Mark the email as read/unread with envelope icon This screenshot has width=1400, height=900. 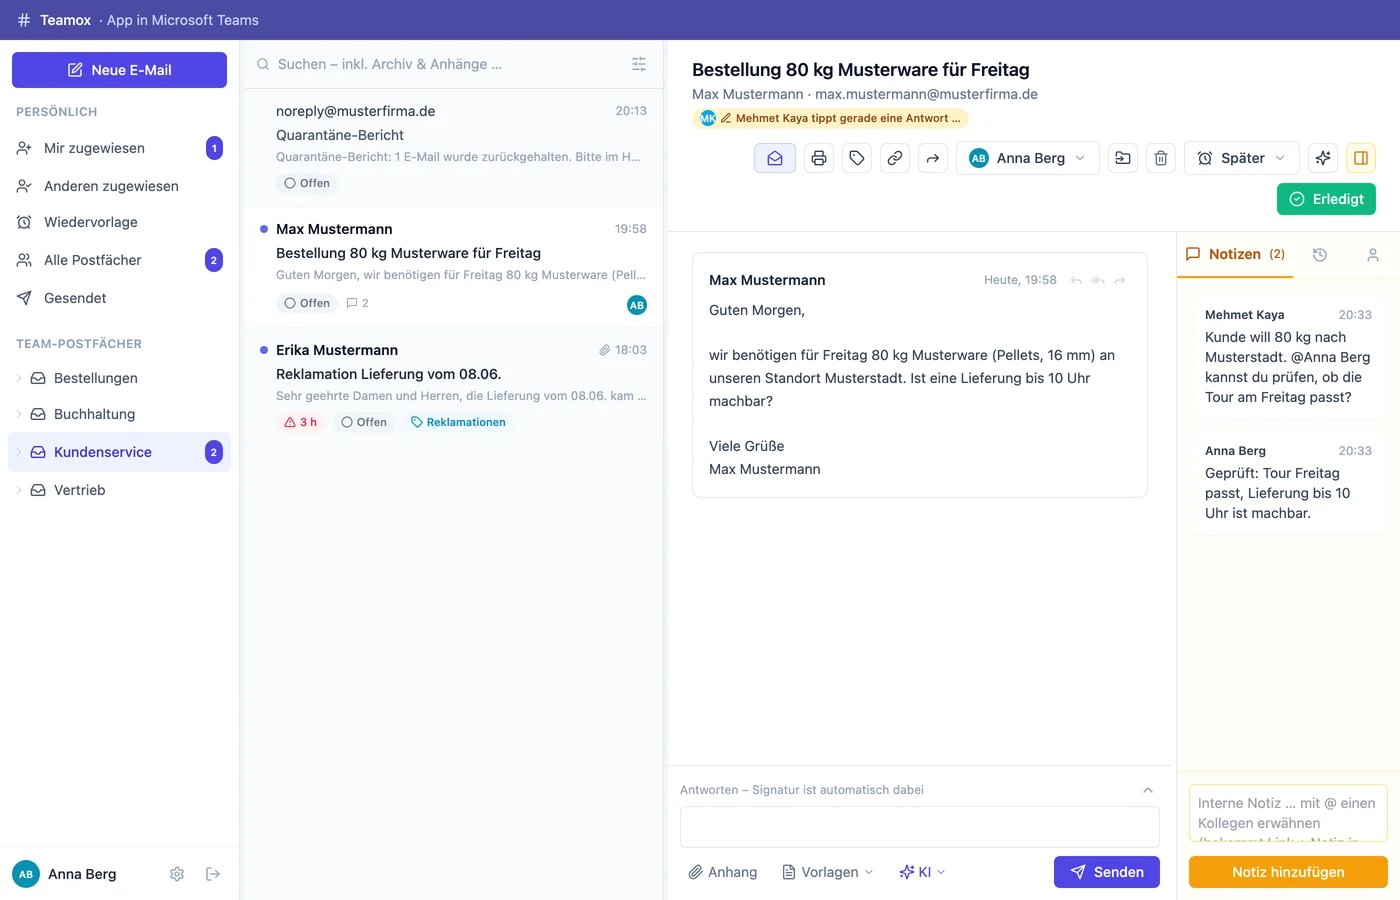click(x=775, y=158)
